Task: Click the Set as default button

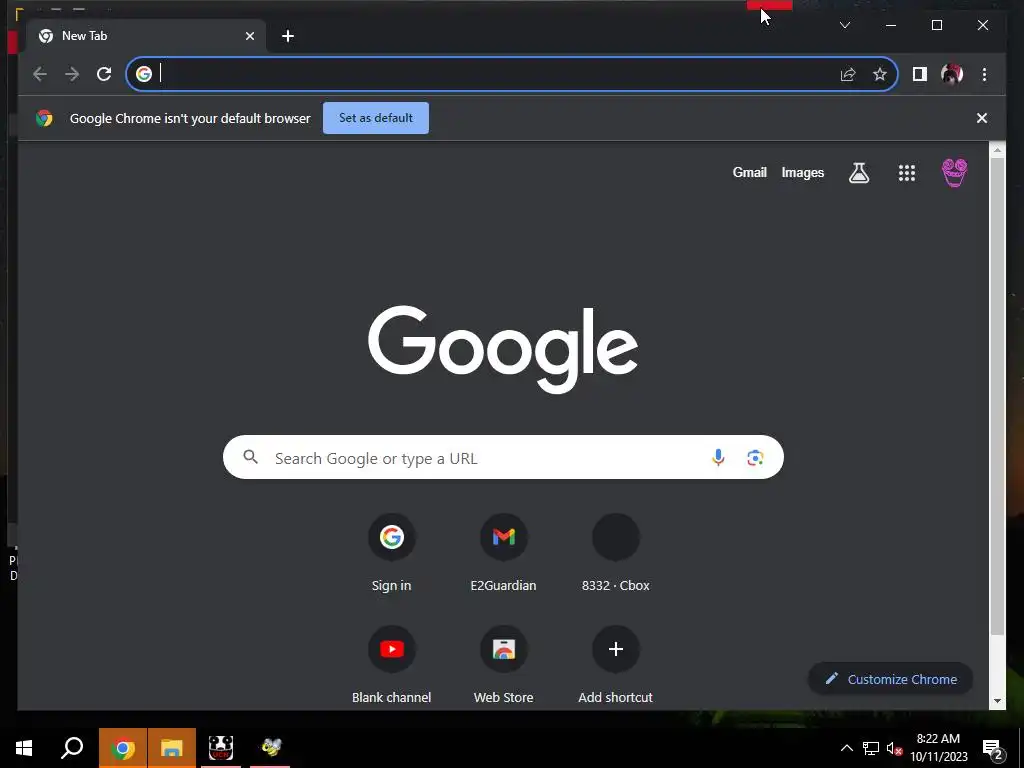Action: [x=376, y=118]
